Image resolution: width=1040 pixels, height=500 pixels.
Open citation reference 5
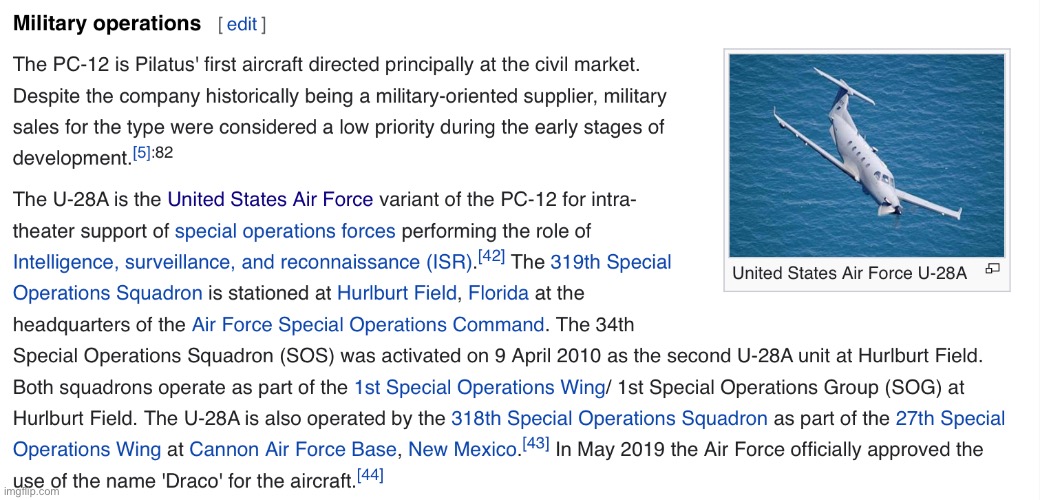[142, 153]
